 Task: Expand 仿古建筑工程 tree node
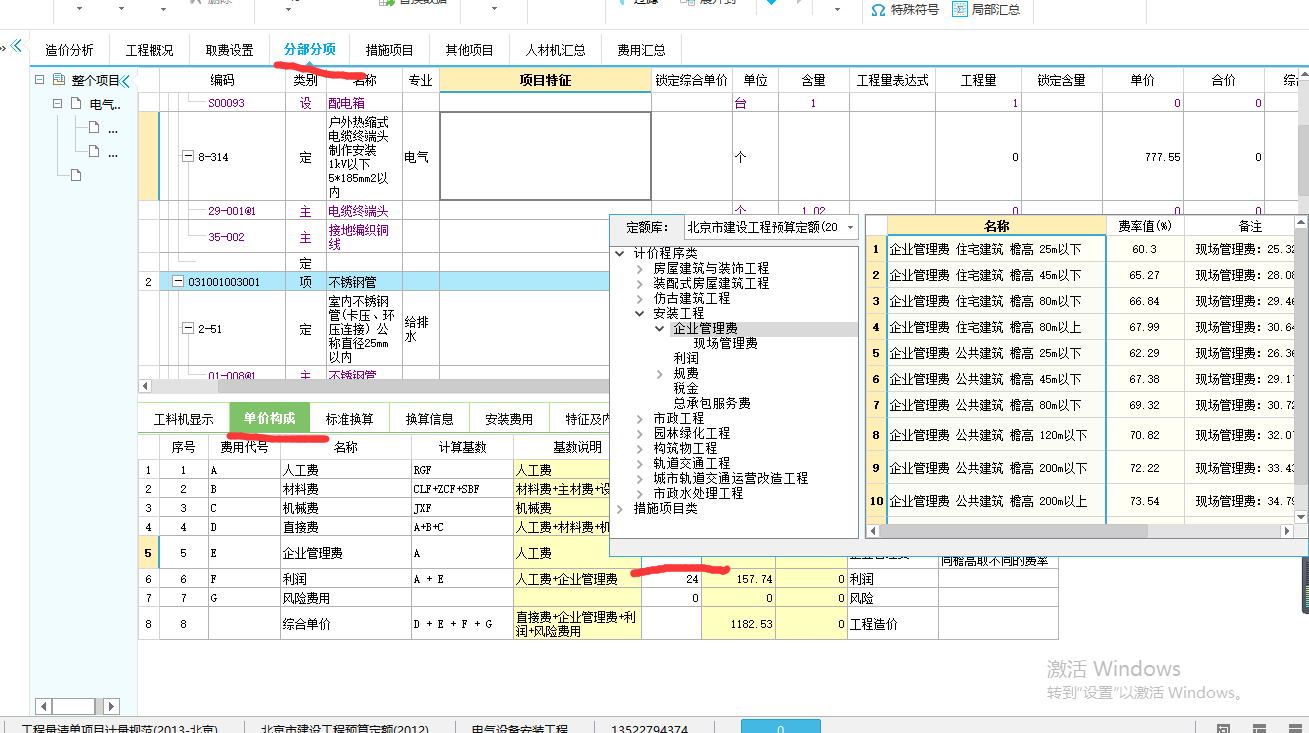pos(641,298)
